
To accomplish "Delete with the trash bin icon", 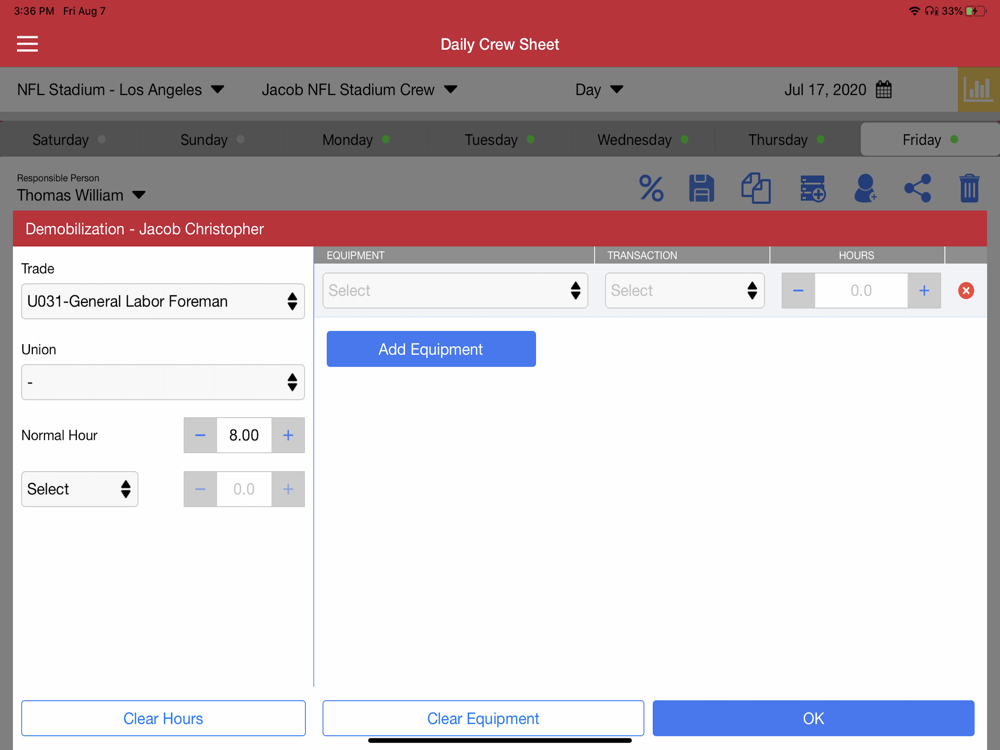I will pyautogui.click(x=969, y=189).
